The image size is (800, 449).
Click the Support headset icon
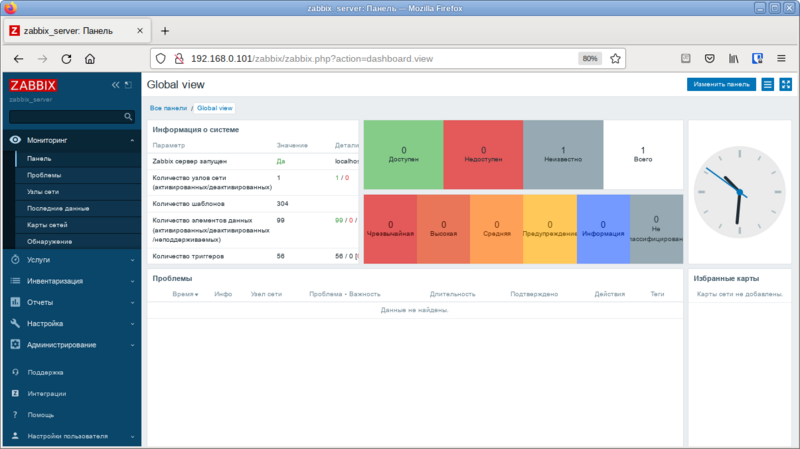[15, 372]
